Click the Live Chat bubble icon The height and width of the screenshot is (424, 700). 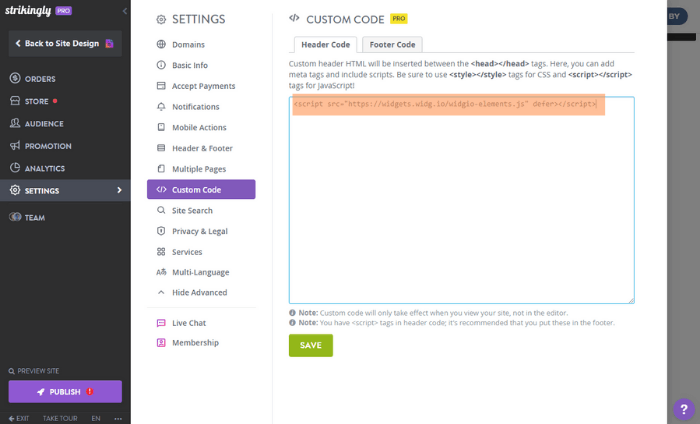[x=161, y=323]
